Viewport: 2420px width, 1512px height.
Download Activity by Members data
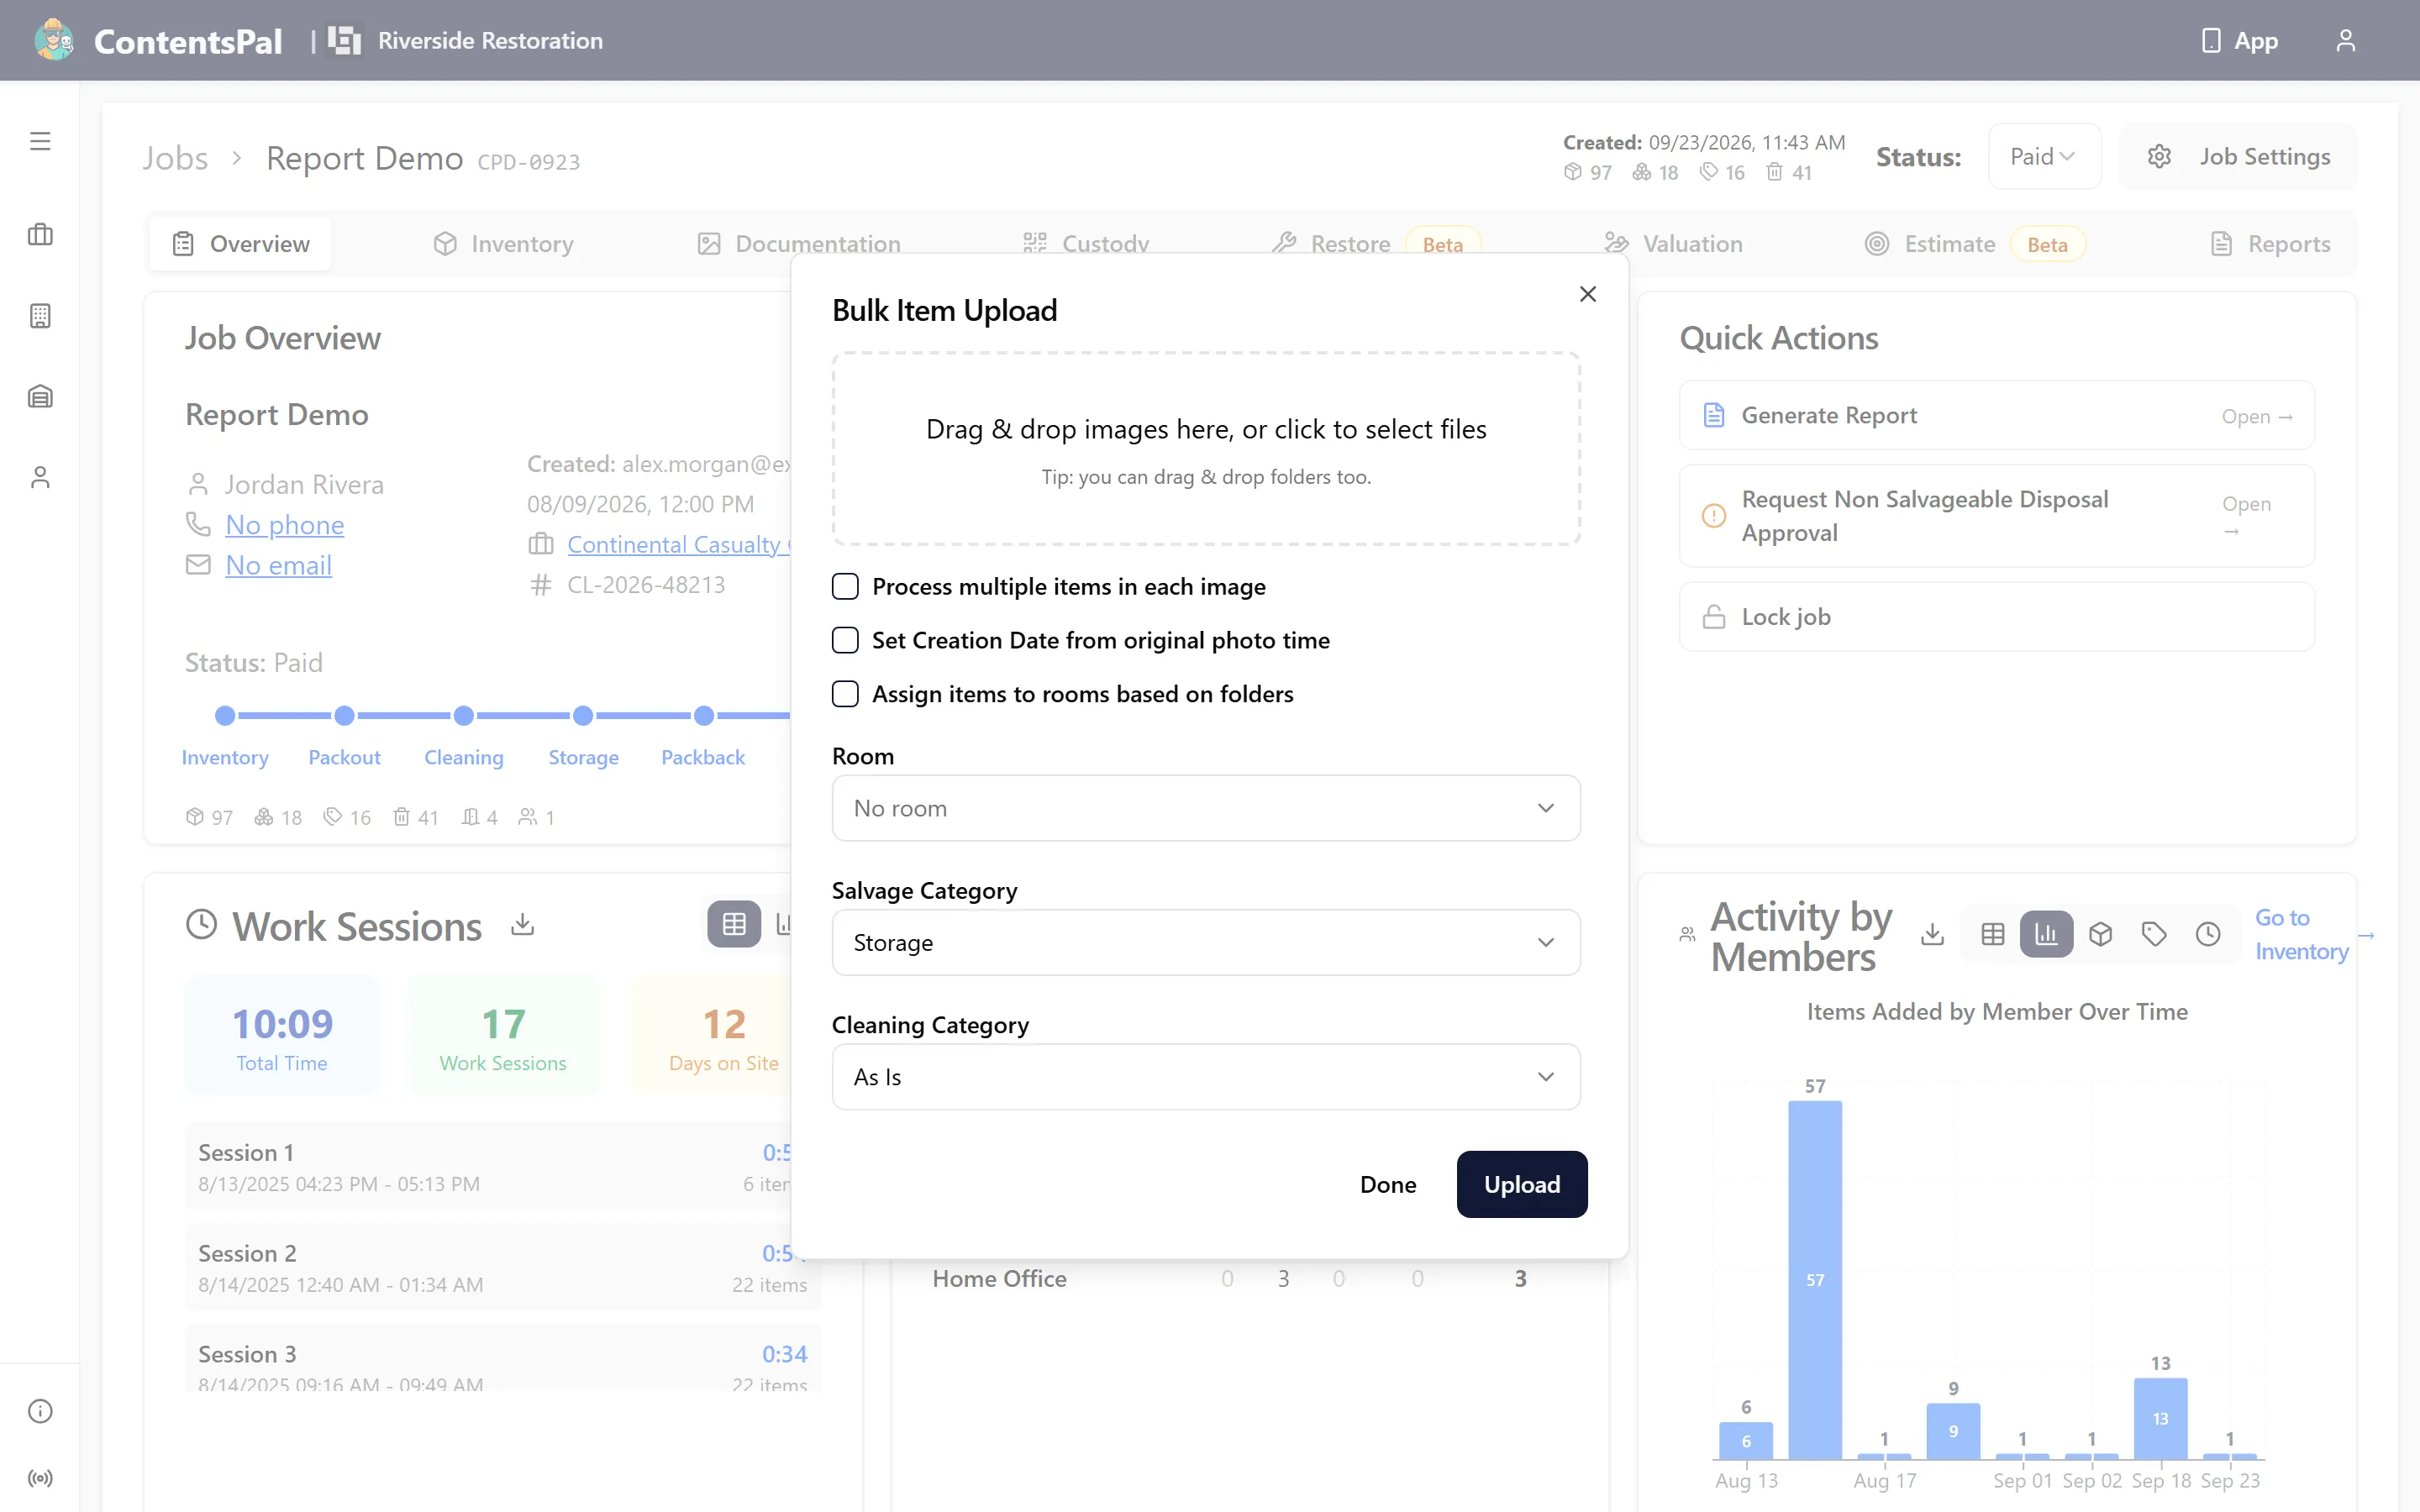click(1932, 934)
